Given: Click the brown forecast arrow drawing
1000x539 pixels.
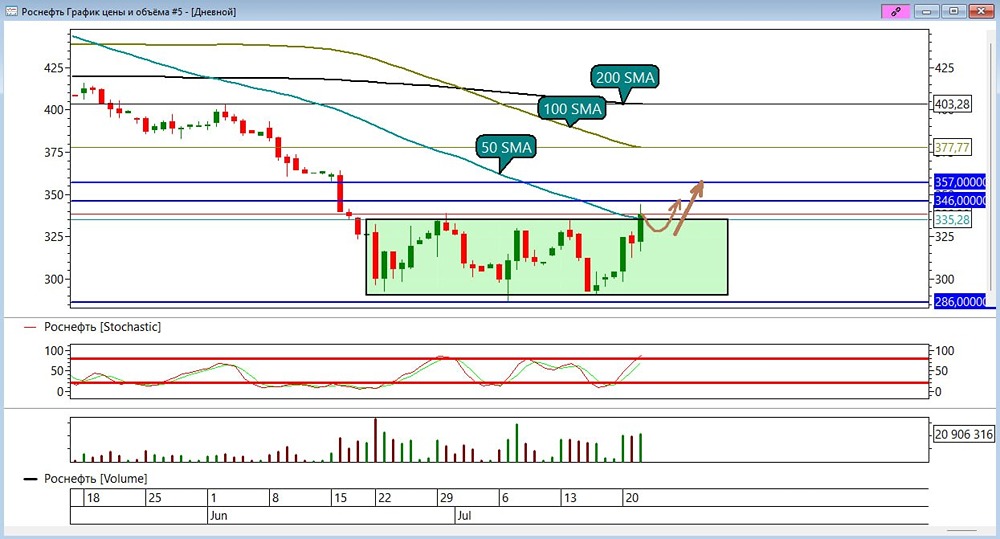Looking at the screenshot, I should pyautogui.click(x=673, y=209).
